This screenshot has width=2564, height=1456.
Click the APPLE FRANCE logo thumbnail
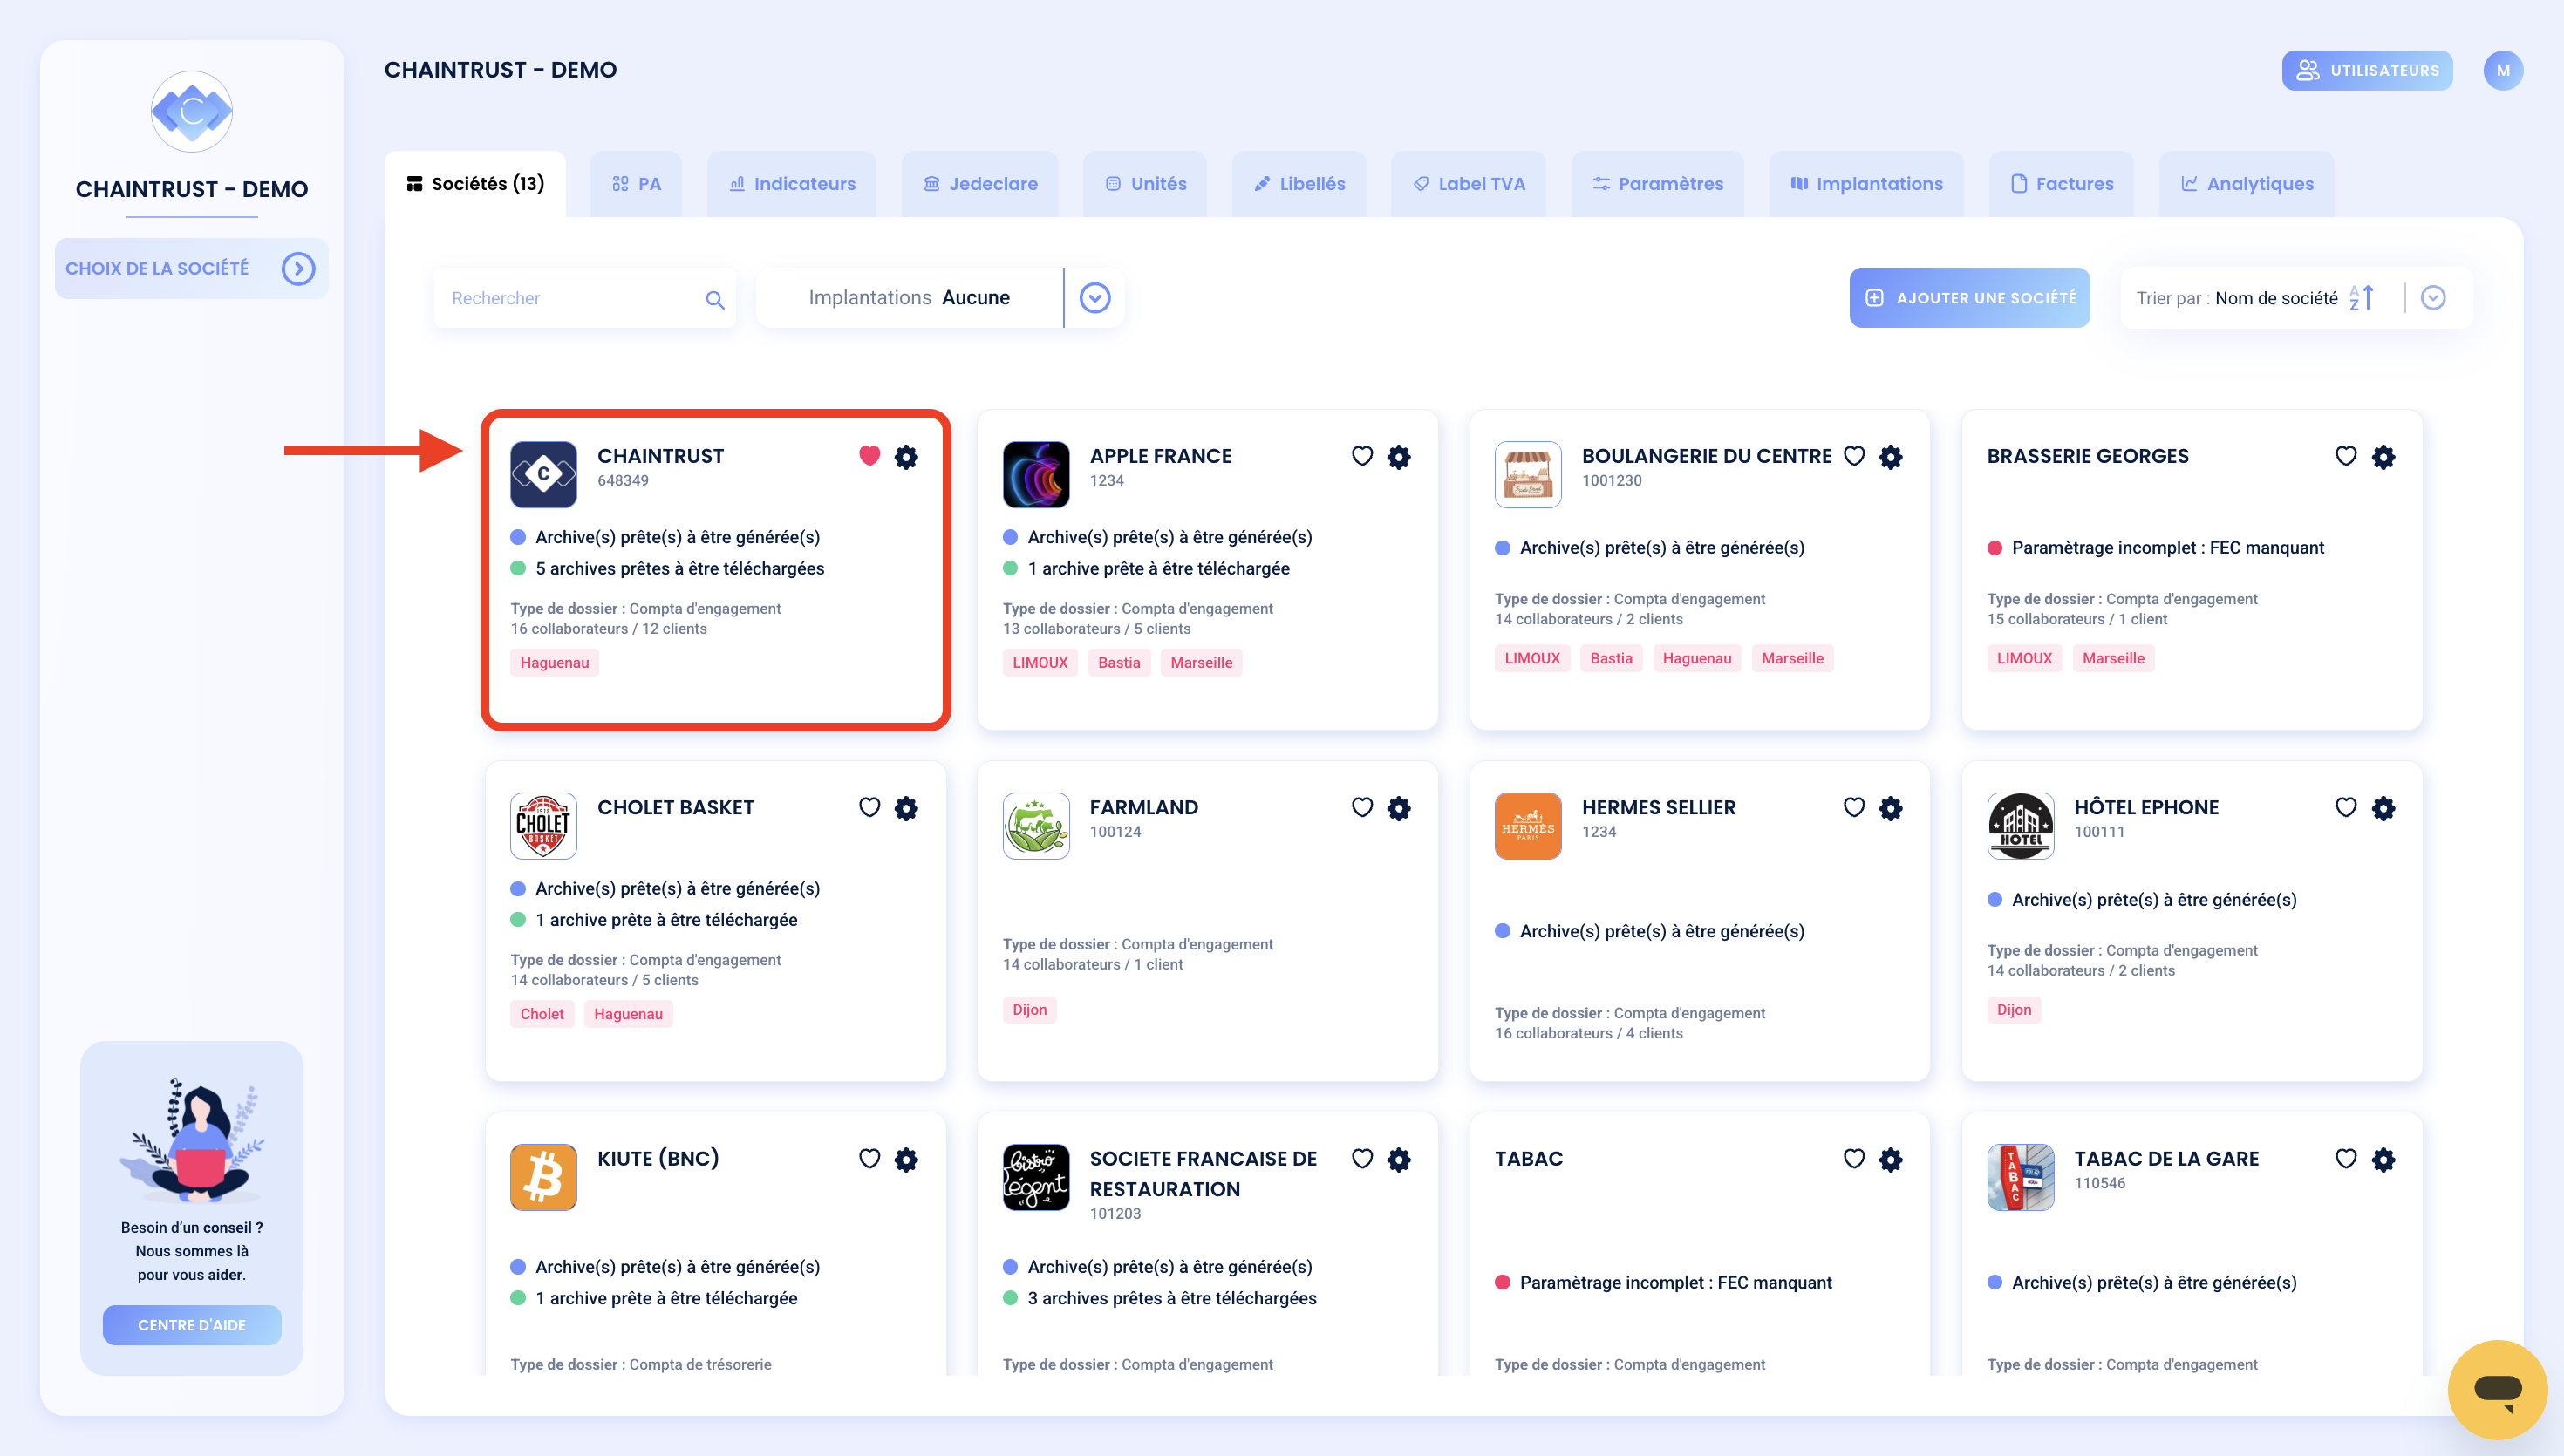click(1036, 474)
